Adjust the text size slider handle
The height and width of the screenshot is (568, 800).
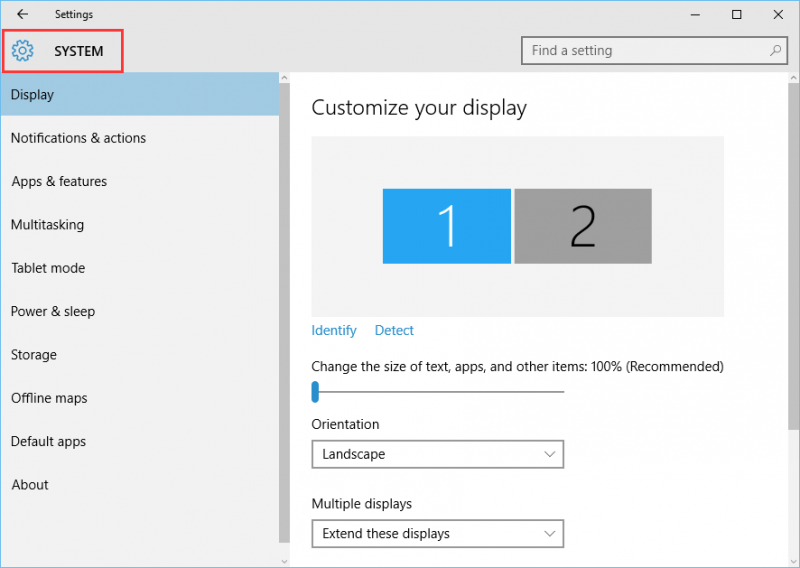click(315, 392)
